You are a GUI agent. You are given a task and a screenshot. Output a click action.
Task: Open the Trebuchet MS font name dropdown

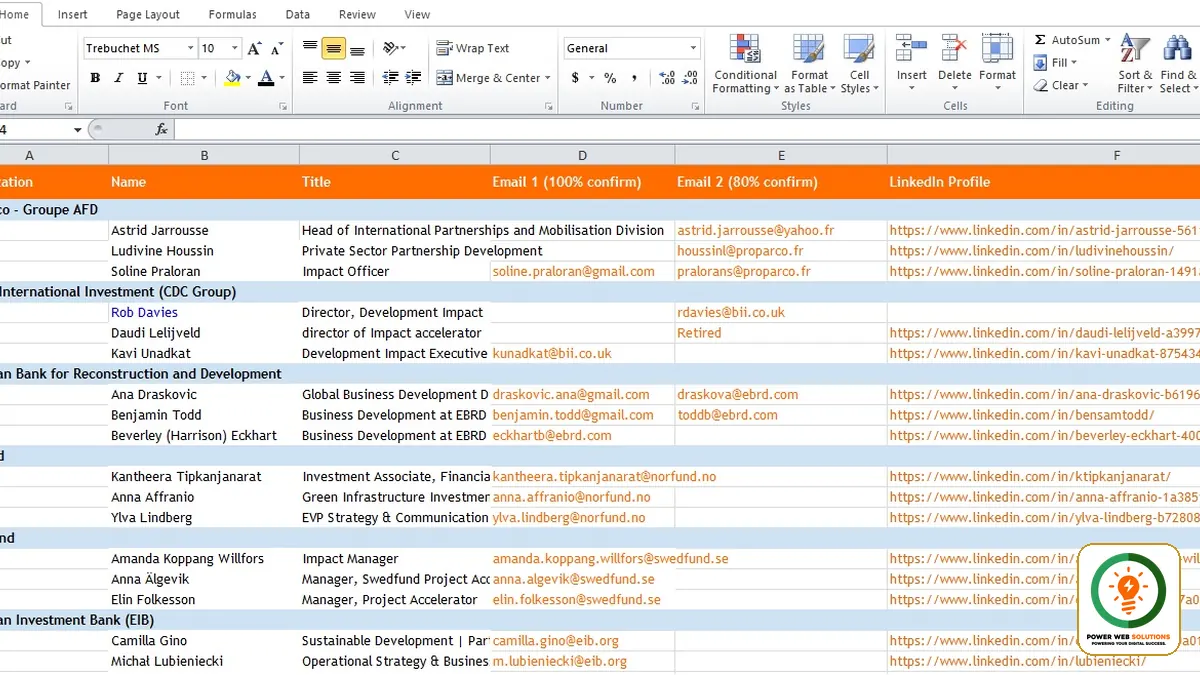pyautogui.click(x=190, y=48)
